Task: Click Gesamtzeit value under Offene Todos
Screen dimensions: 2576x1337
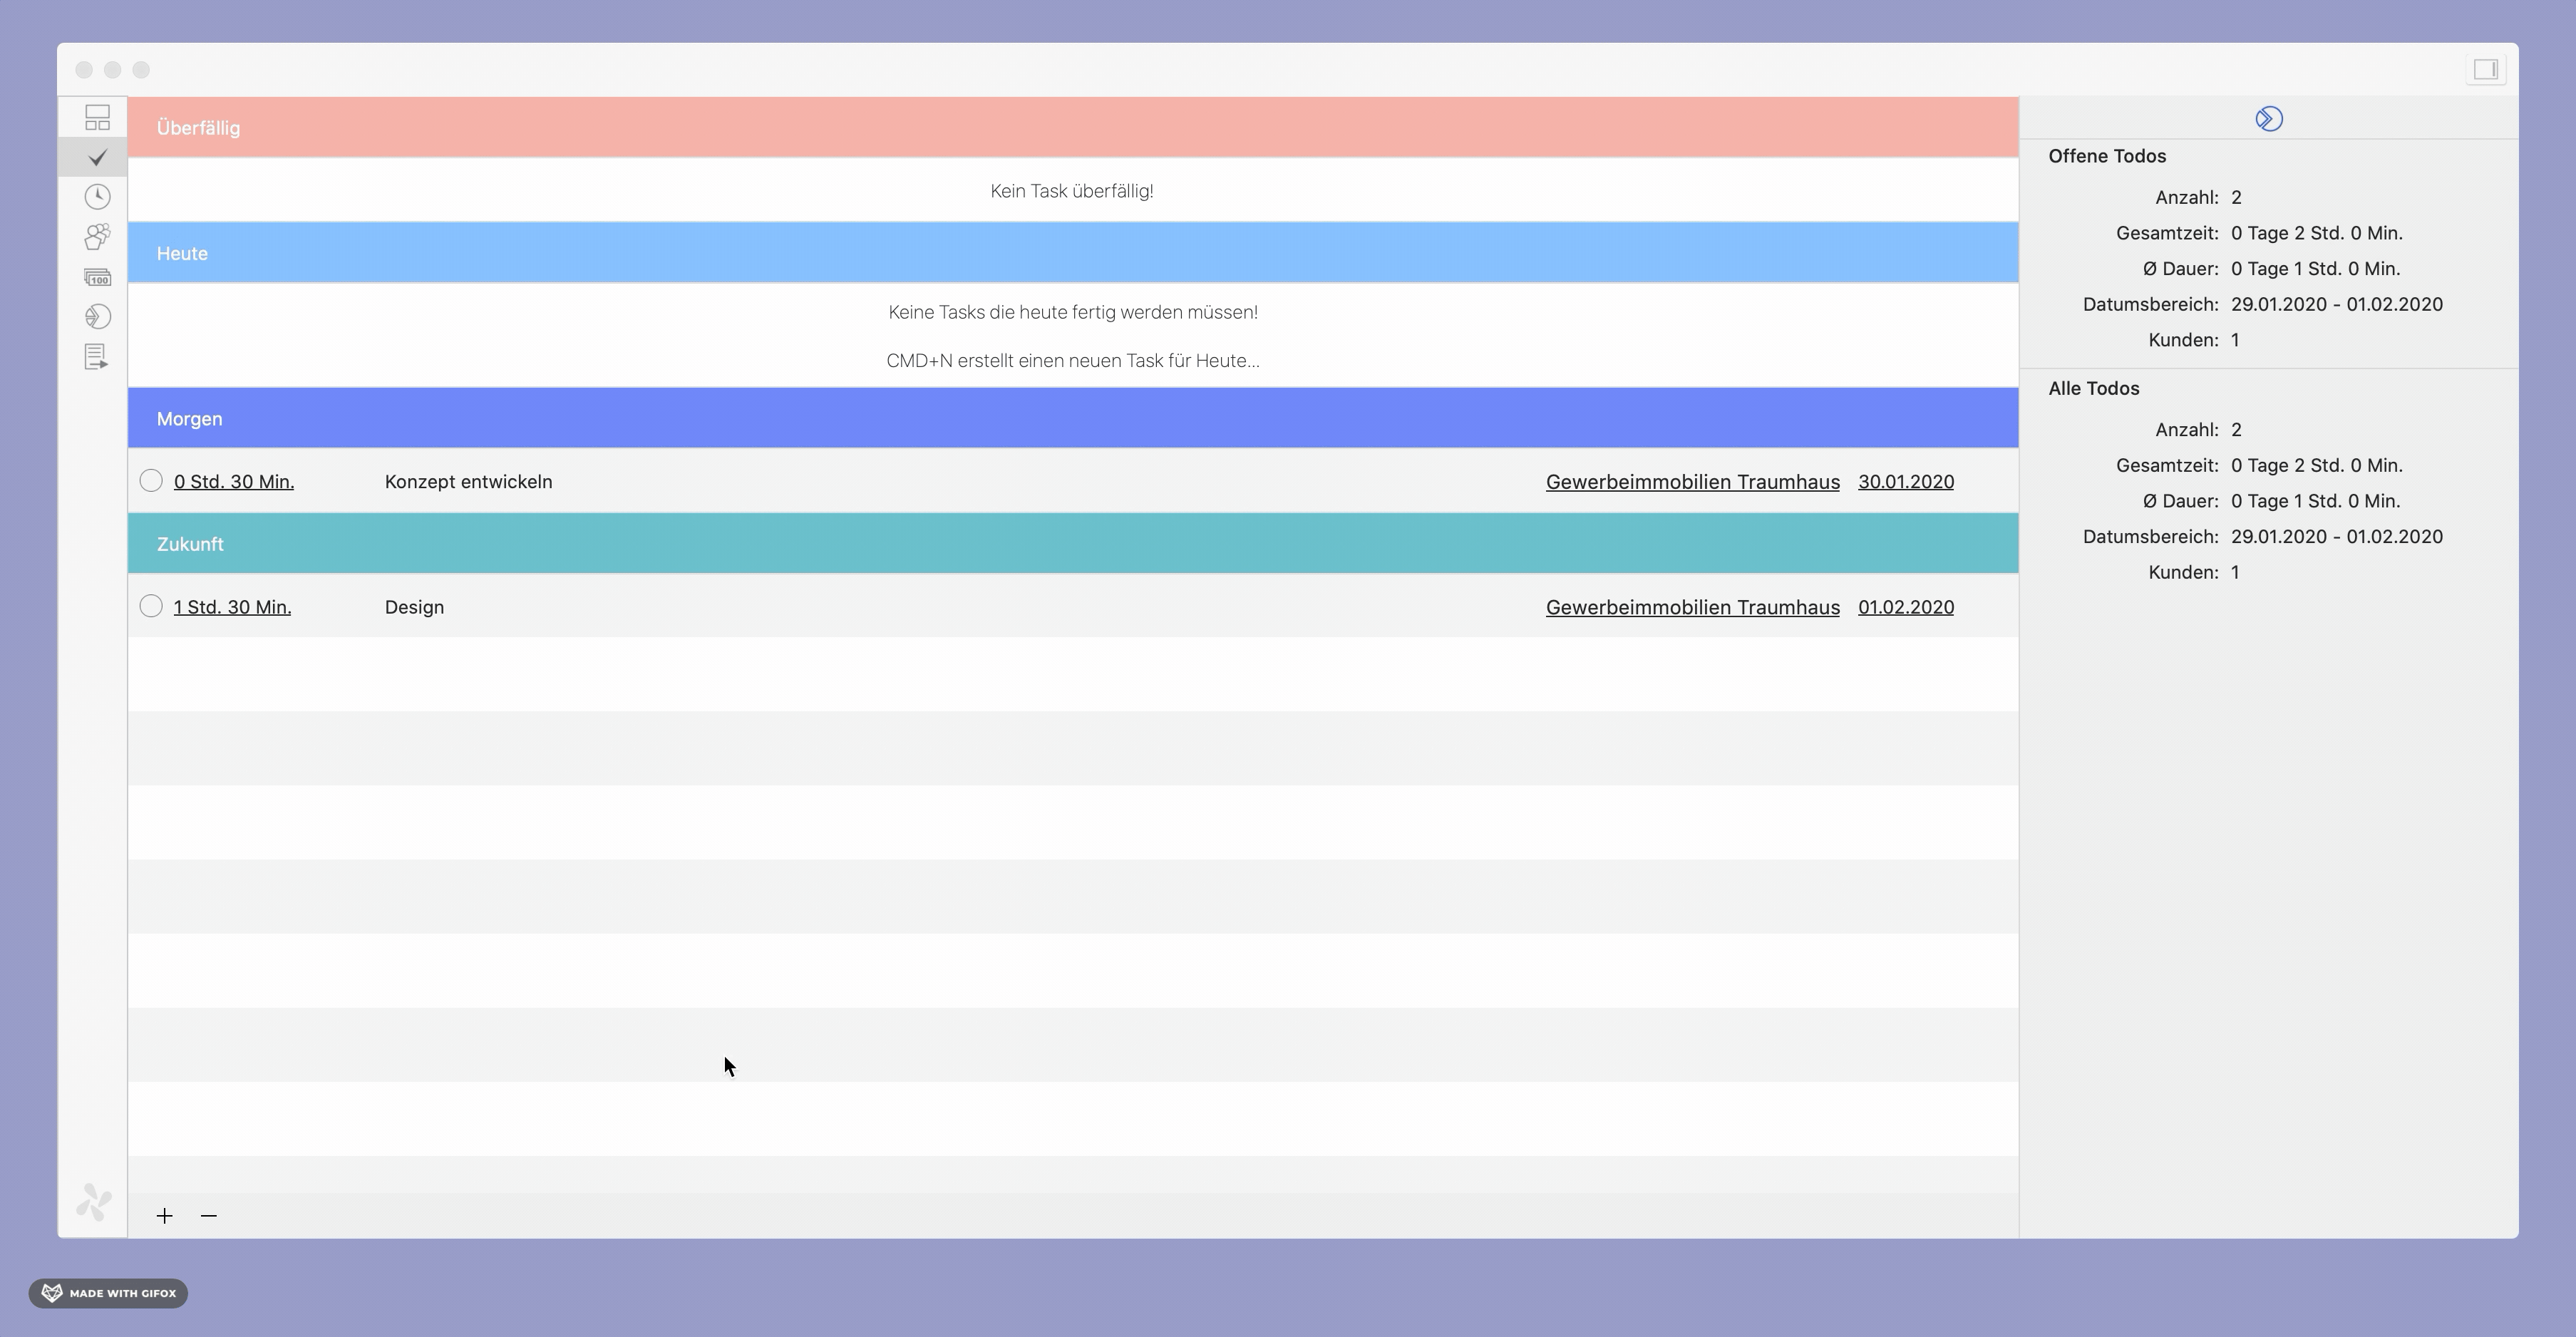Action: [2317, 233]
